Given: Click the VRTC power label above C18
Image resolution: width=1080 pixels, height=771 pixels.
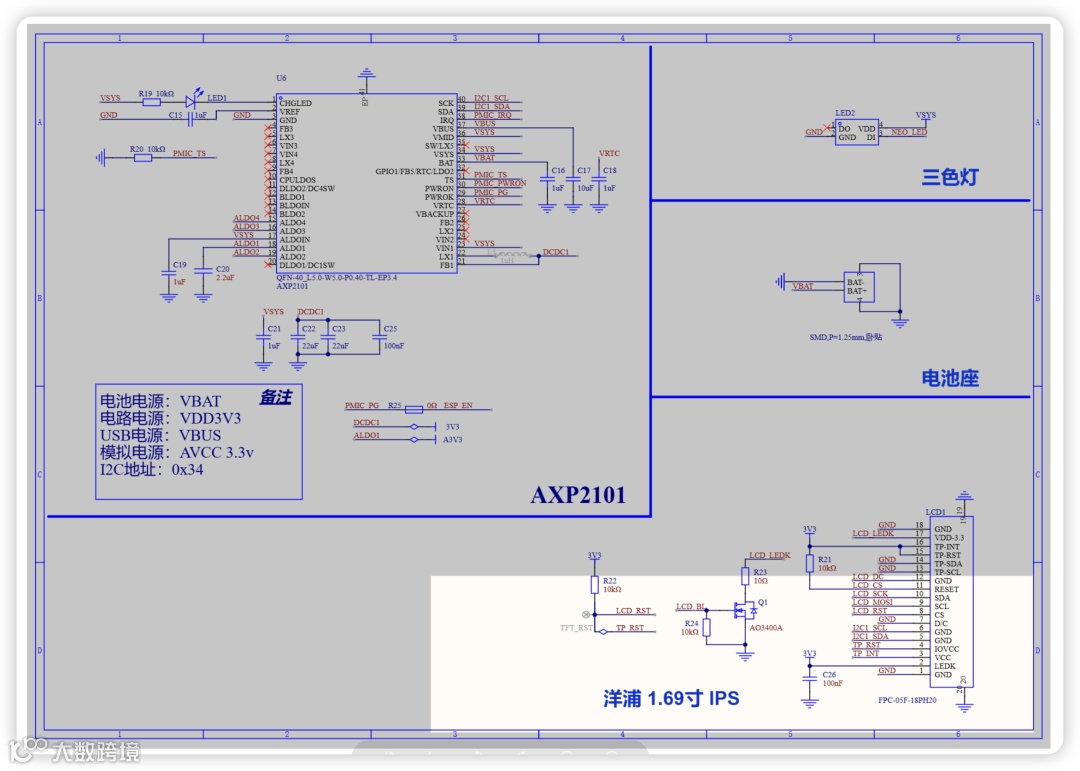Looking at the screenshot, I should (x=609, y=153).
